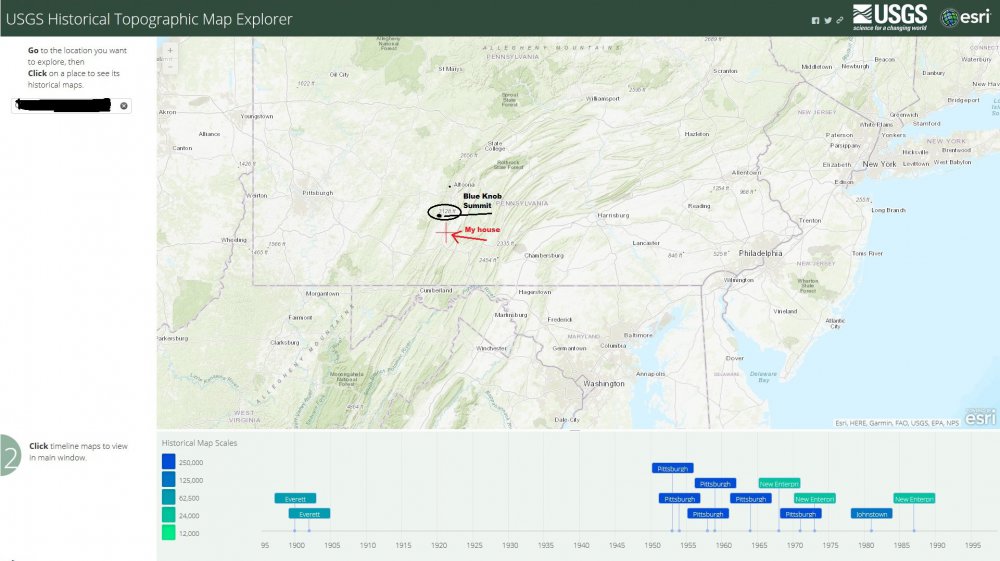Click inside the location search field
Screen dimensions: 1000x561
(x=65, y=105)
